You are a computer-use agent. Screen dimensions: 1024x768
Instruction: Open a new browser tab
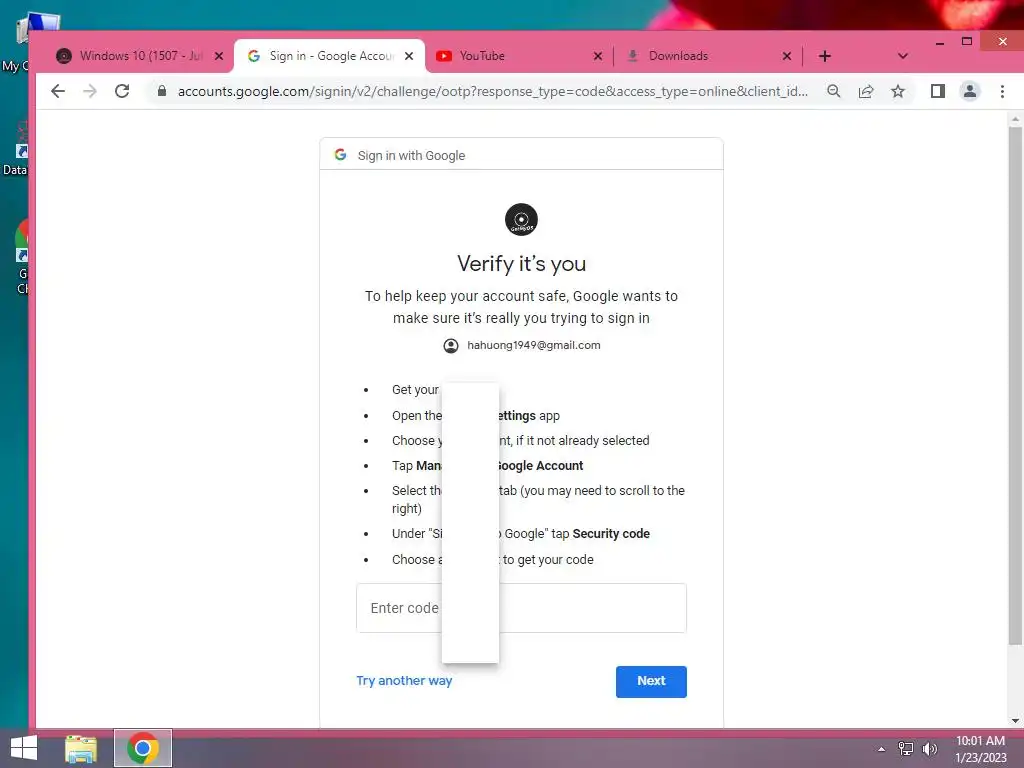(825, 56)
